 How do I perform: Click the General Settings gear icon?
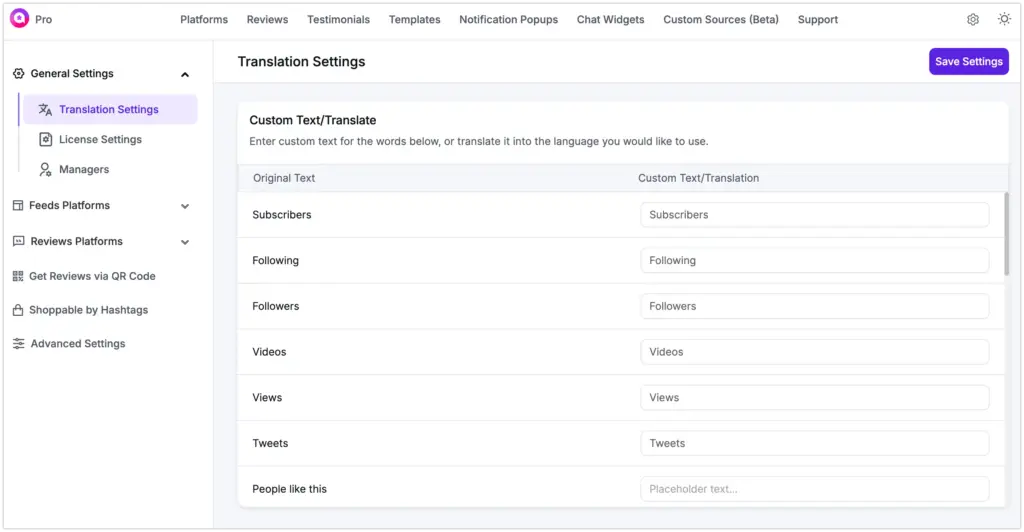point(18,74)
